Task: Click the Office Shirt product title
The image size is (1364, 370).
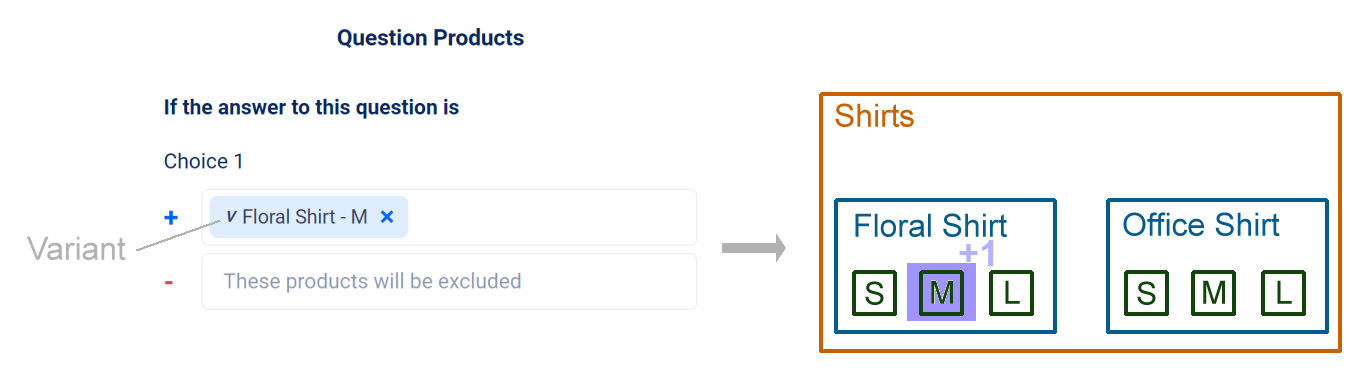Action: pos(1201,225)
